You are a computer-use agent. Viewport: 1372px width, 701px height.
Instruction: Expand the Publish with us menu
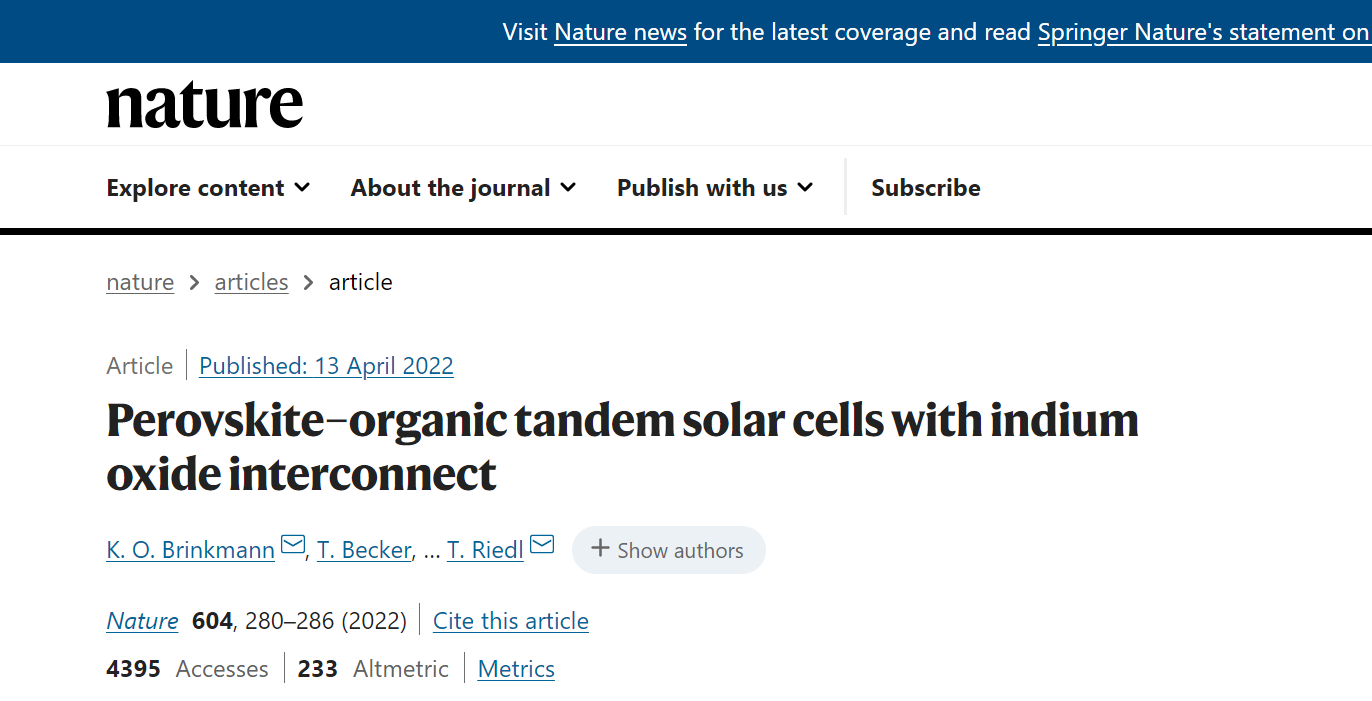pos(715,188)
